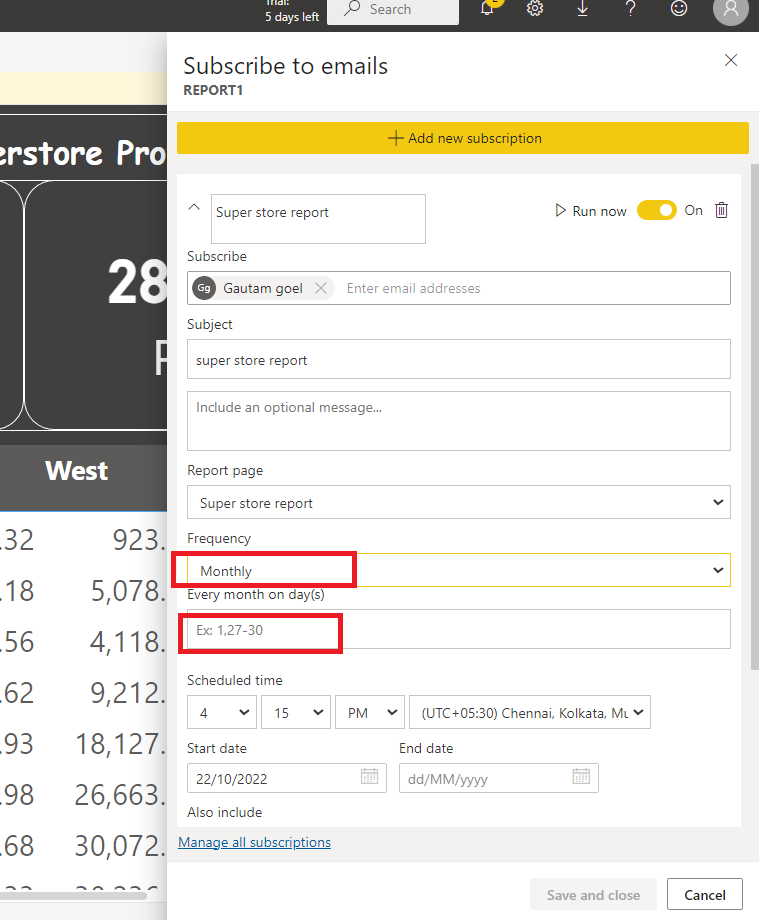This screenshot has height=920, width=759.
Task: Toggle the subscription On switch
Action: [x=656, y=210]
